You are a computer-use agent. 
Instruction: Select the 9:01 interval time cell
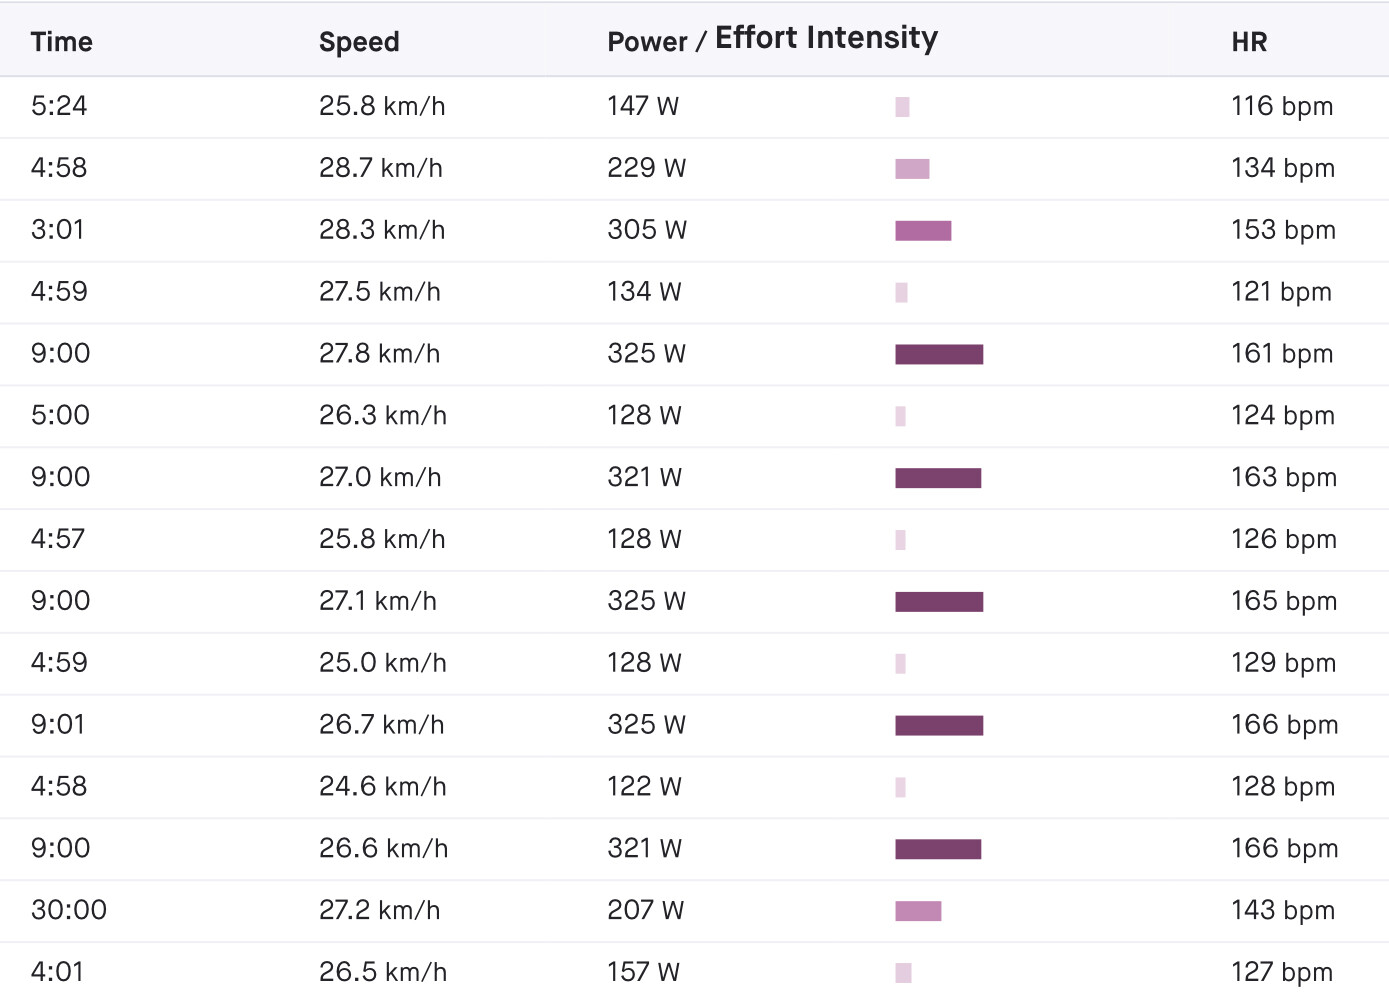pos(58,724)
